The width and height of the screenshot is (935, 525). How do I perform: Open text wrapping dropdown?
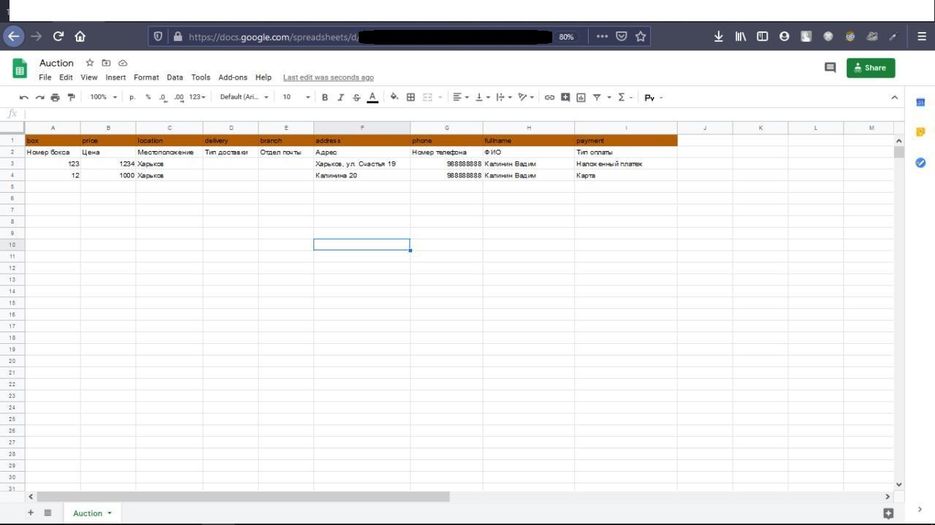coord(504,97)
